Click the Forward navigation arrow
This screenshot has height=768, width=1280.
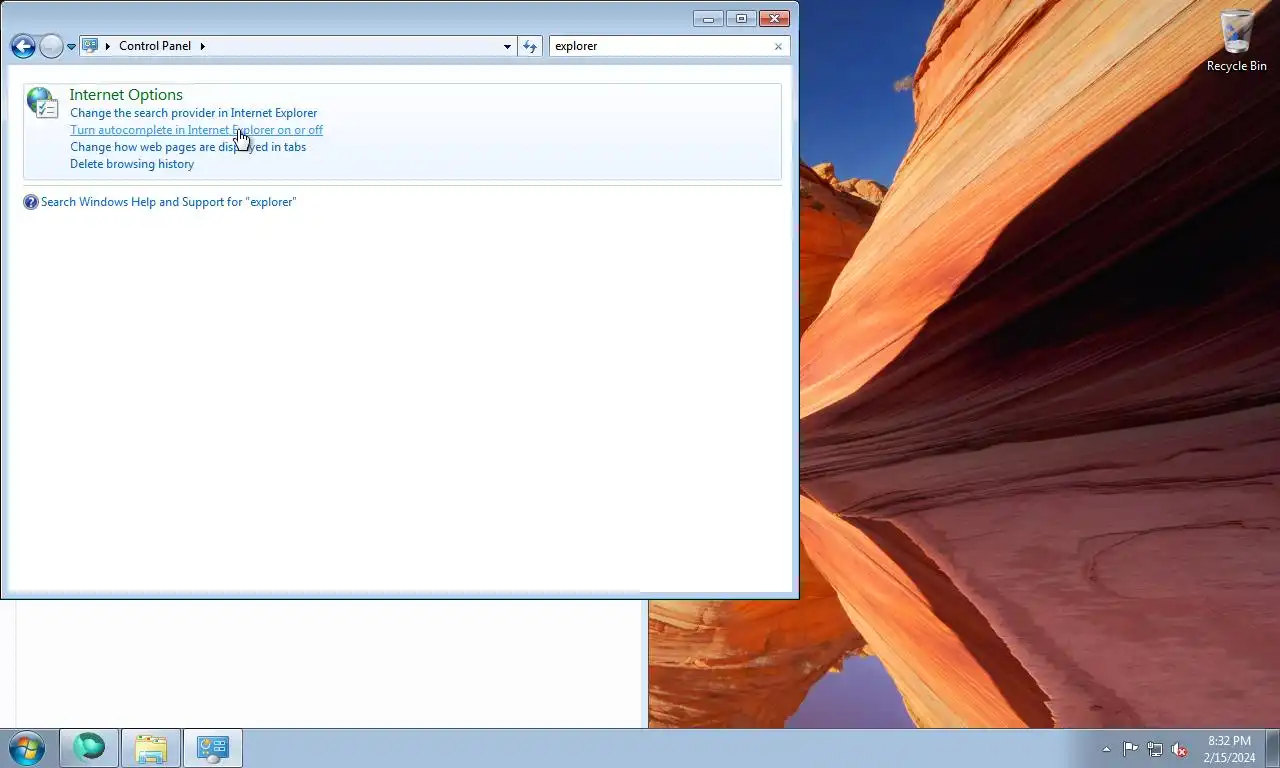[x=51, y=46]
